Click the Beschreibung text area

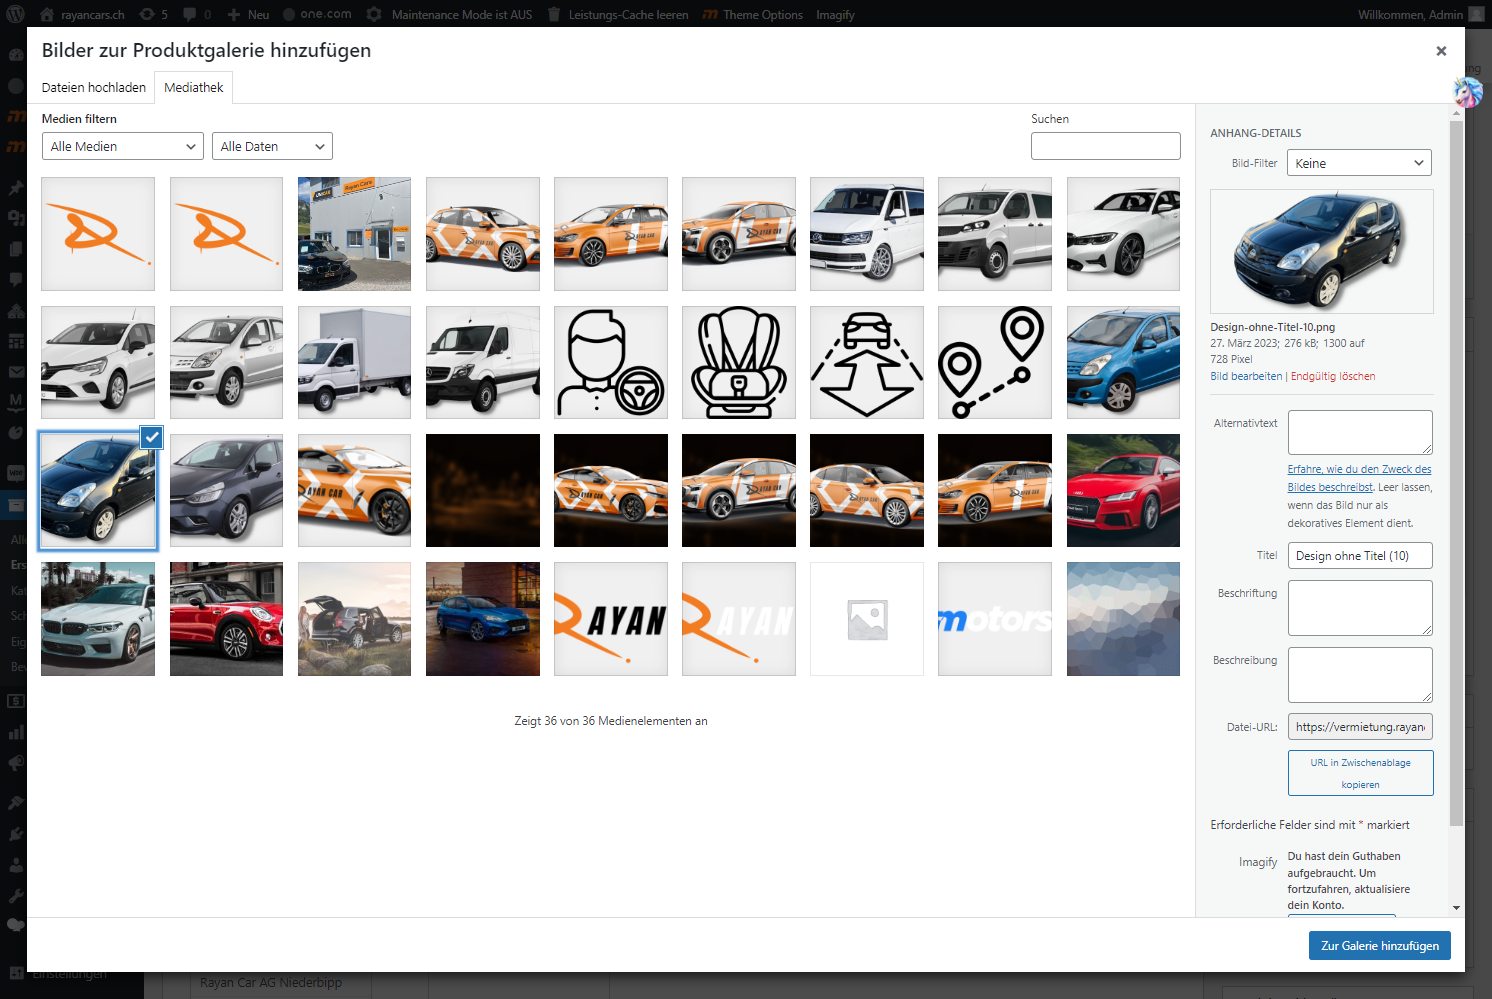(x=1360, y=675)
